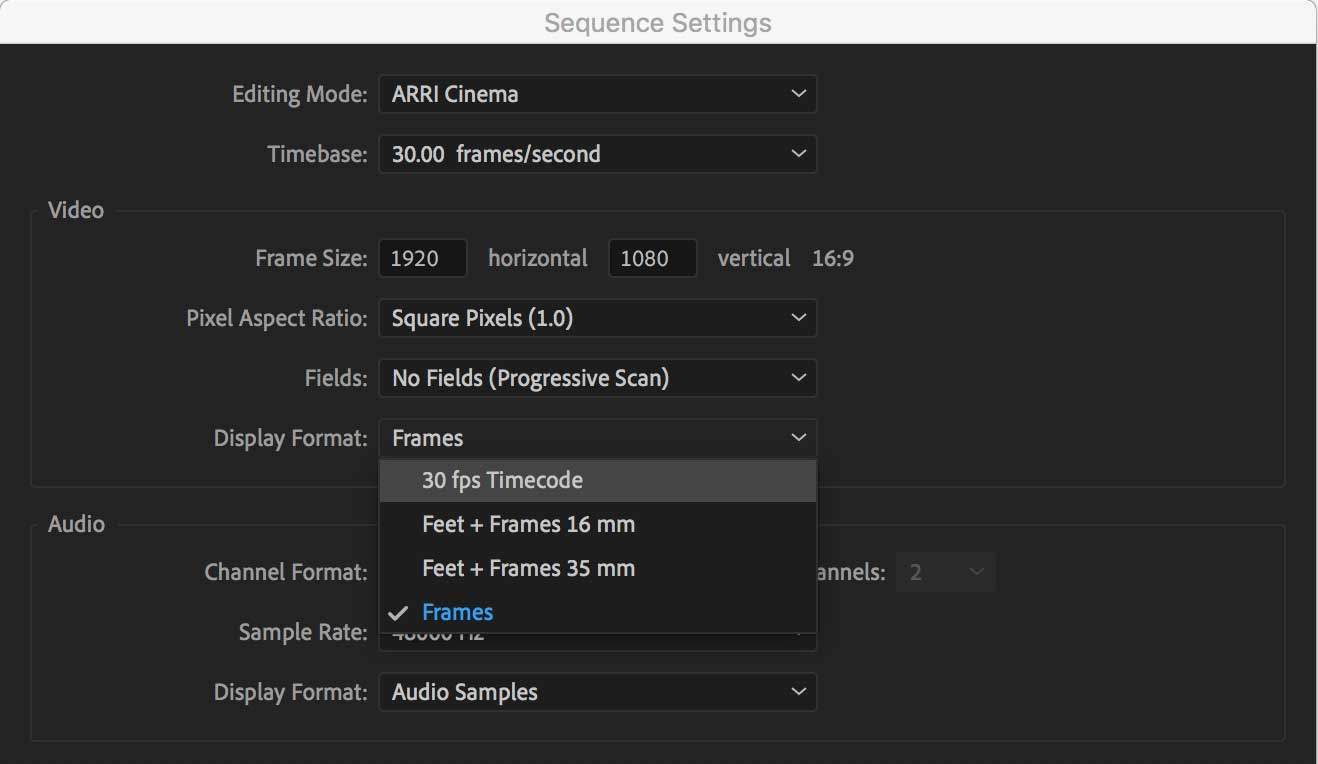Select the Frames display option
This screenshot has height=764, width=1318.
click(459, 611)
